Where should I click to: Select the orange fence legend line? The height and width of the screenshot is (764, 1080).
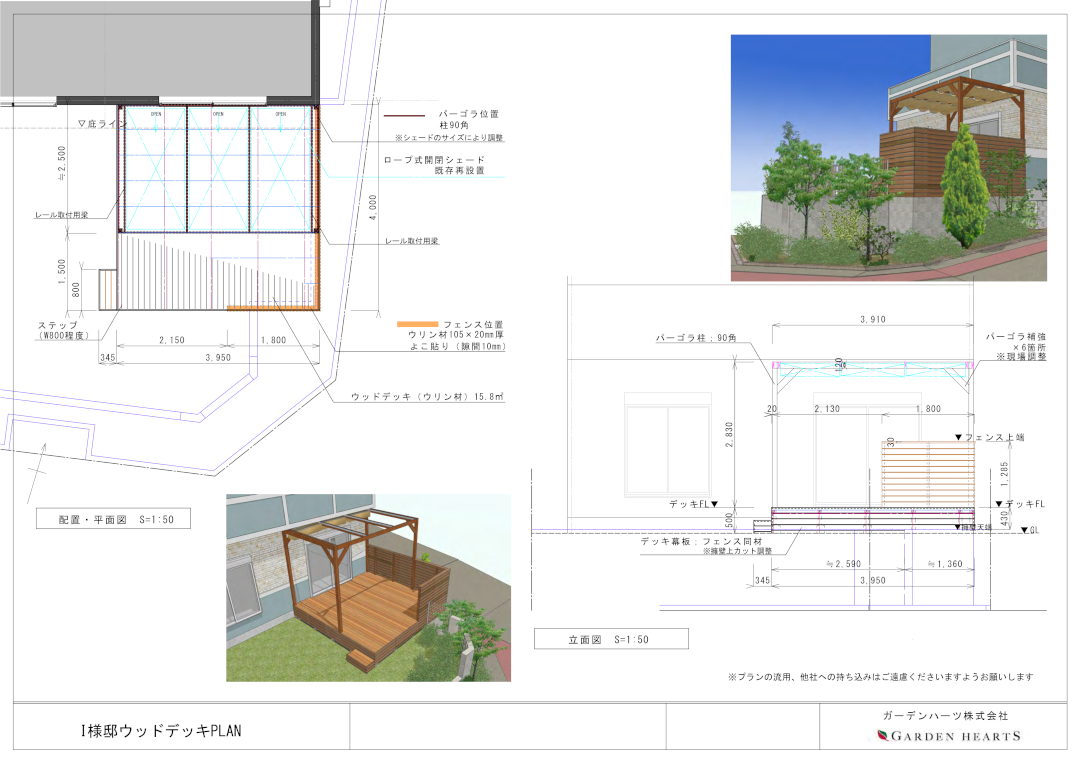tap(416, 326)
